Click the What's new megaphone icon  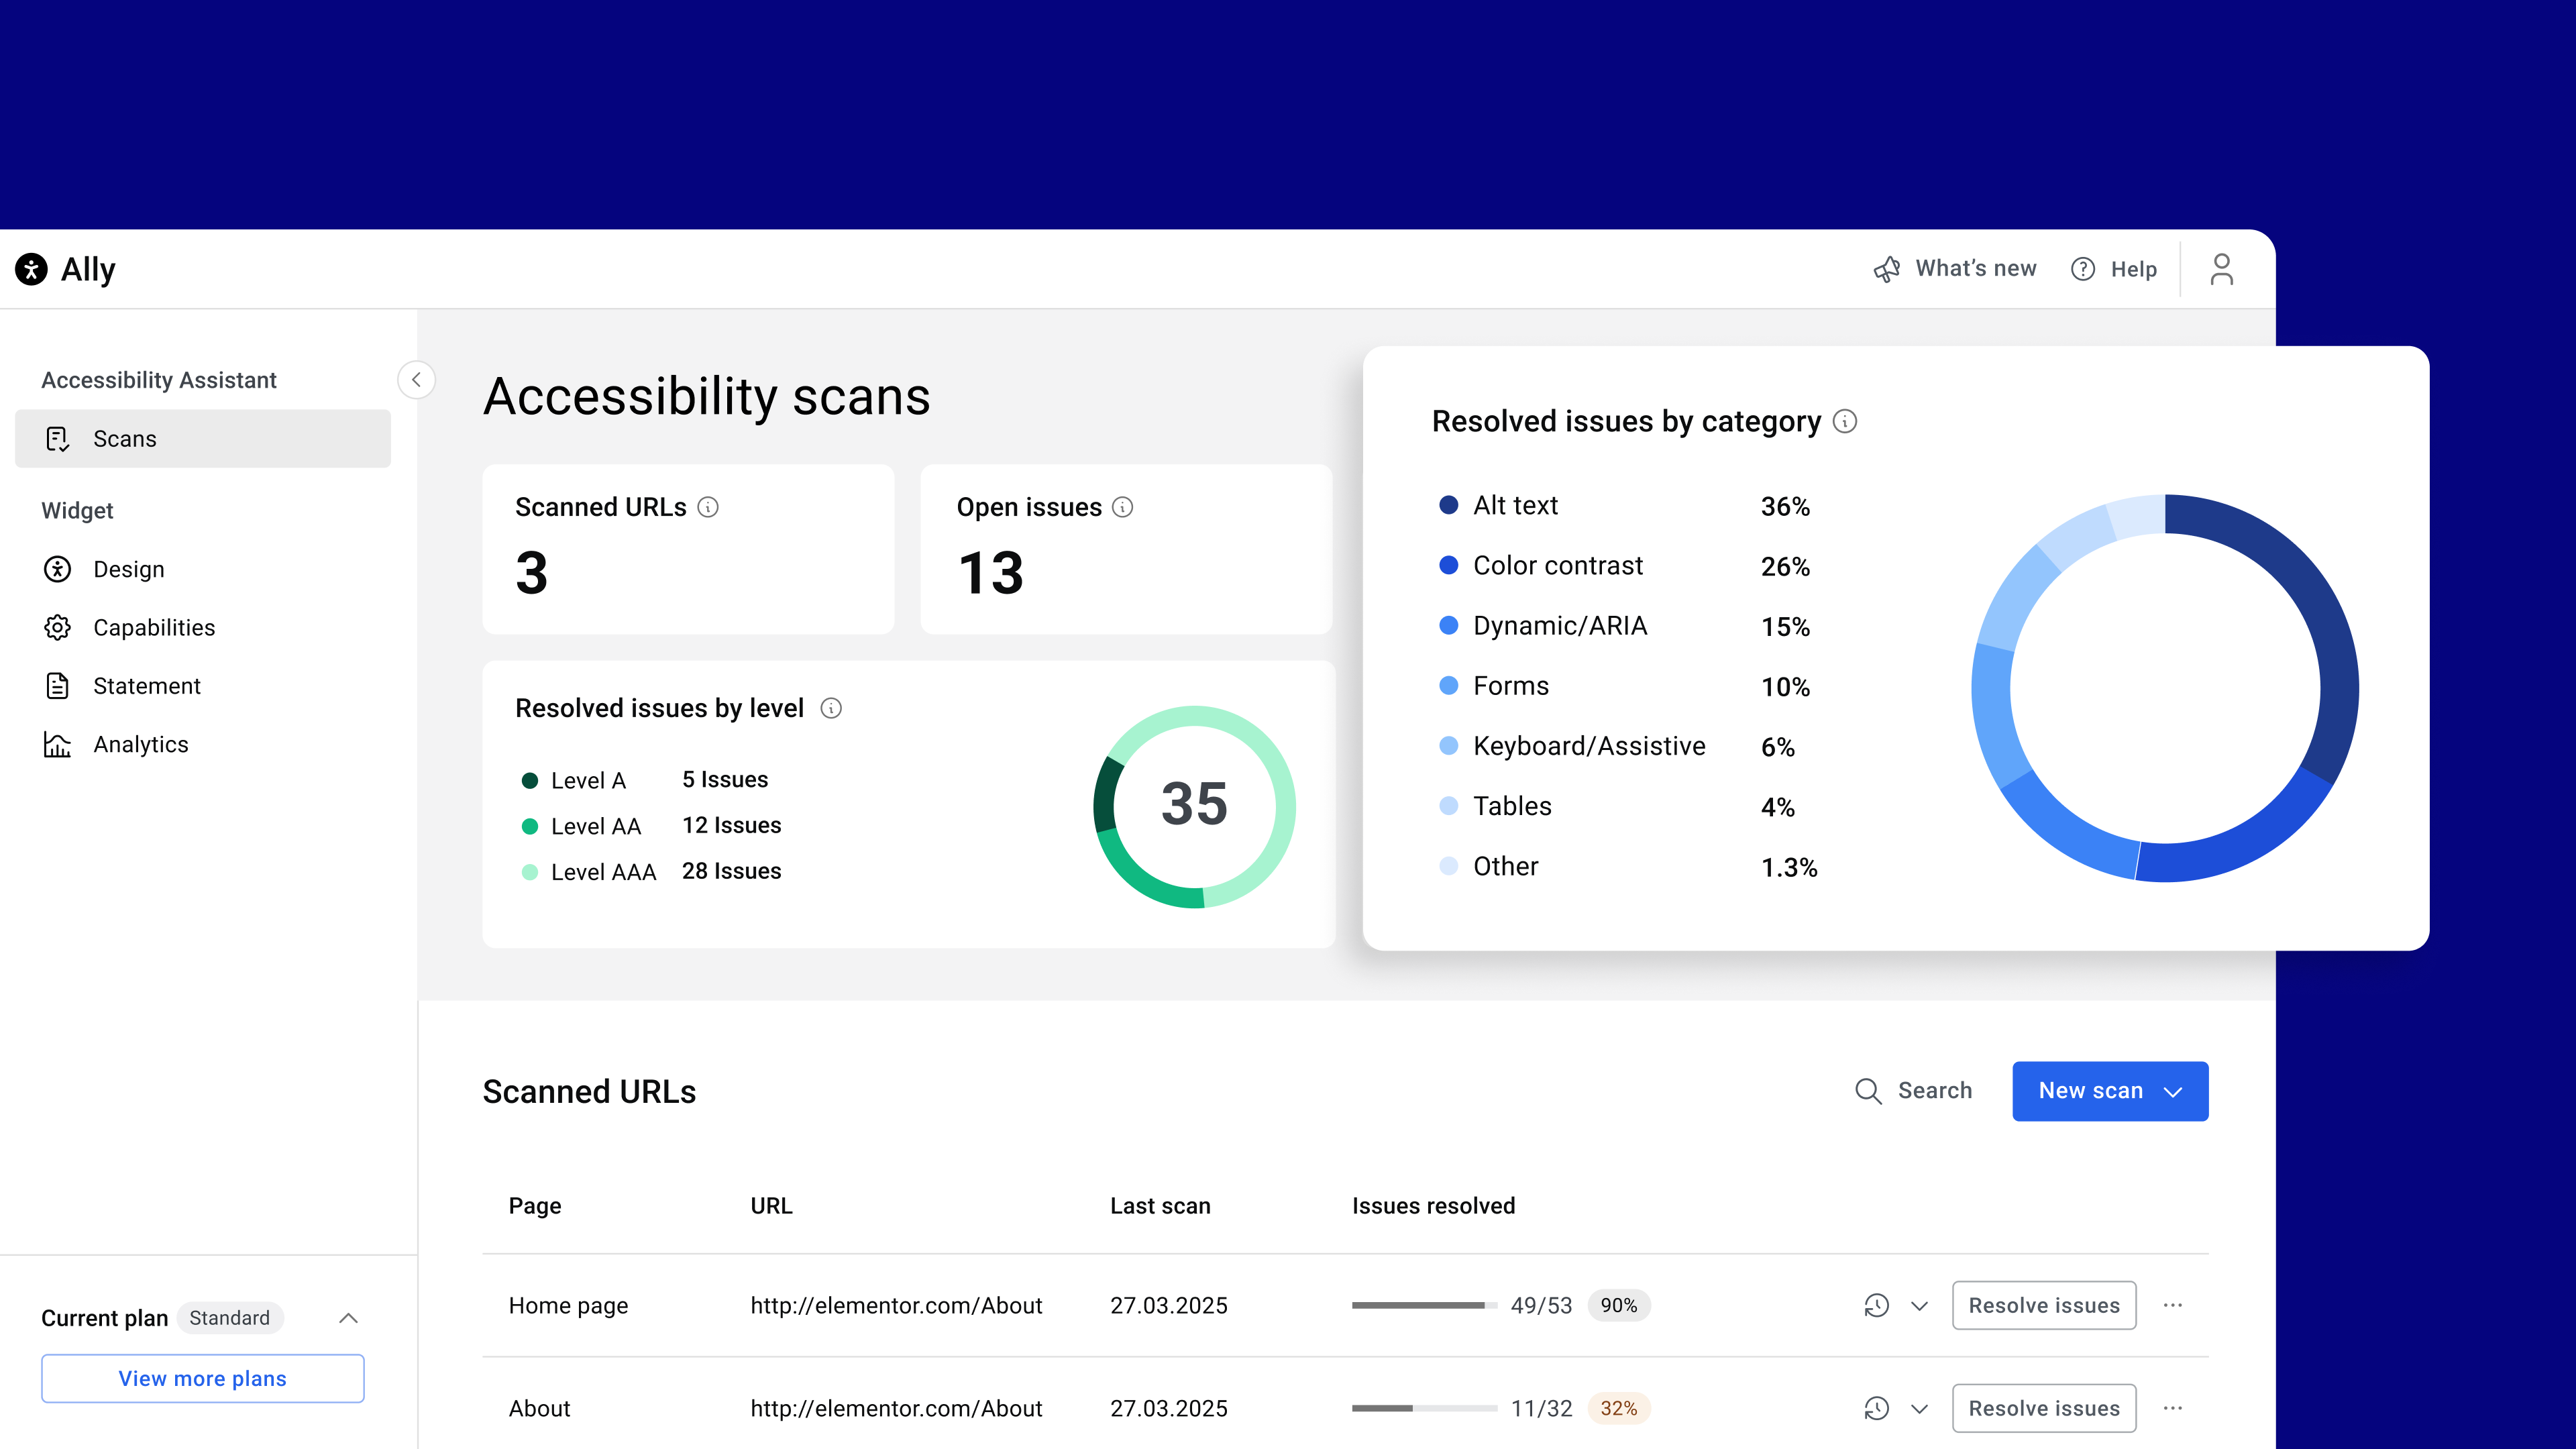1886,269
